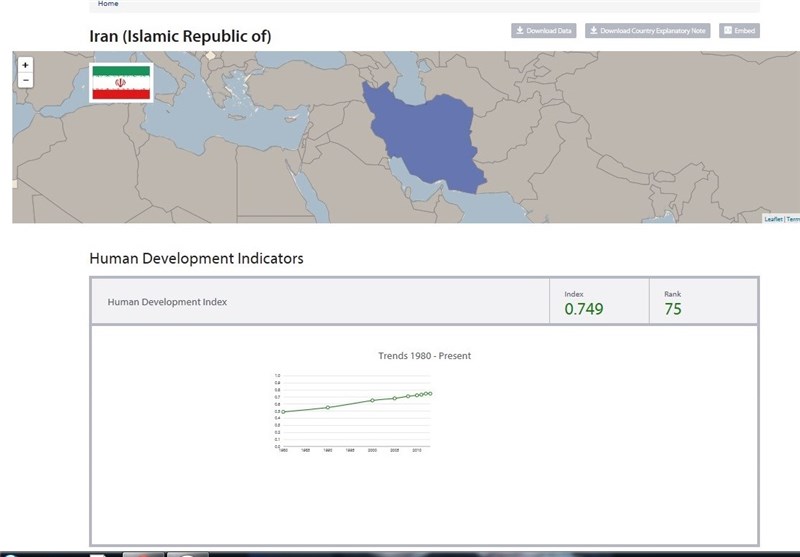
Task: Click the Index value 0.749
Action: tap(584, 309)
